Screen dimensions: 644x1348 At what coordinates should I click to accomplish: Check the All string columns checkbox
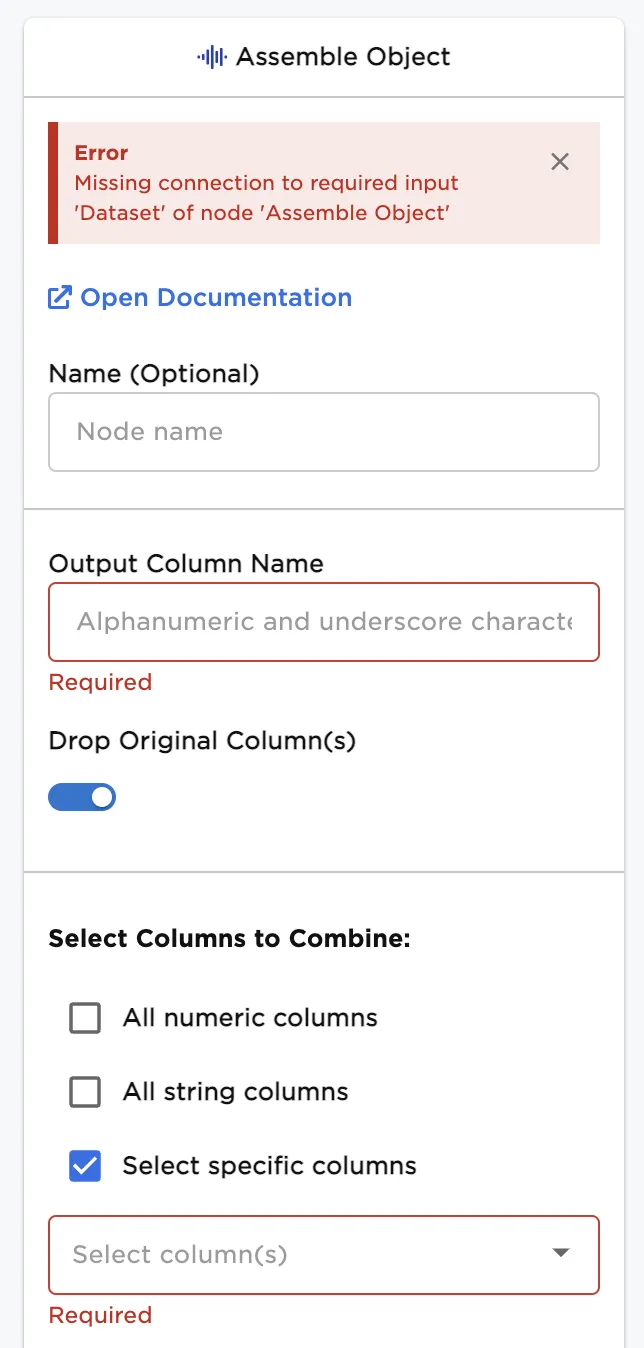point(85,1091)
